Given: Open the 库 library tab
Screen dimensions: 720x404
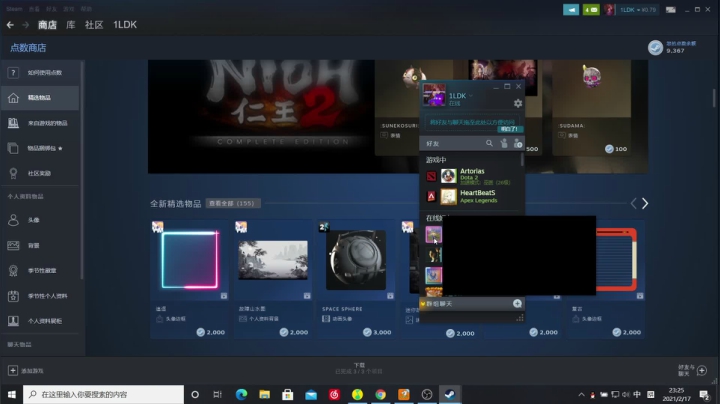Looking at the screenshot, I should coord(71,25).
